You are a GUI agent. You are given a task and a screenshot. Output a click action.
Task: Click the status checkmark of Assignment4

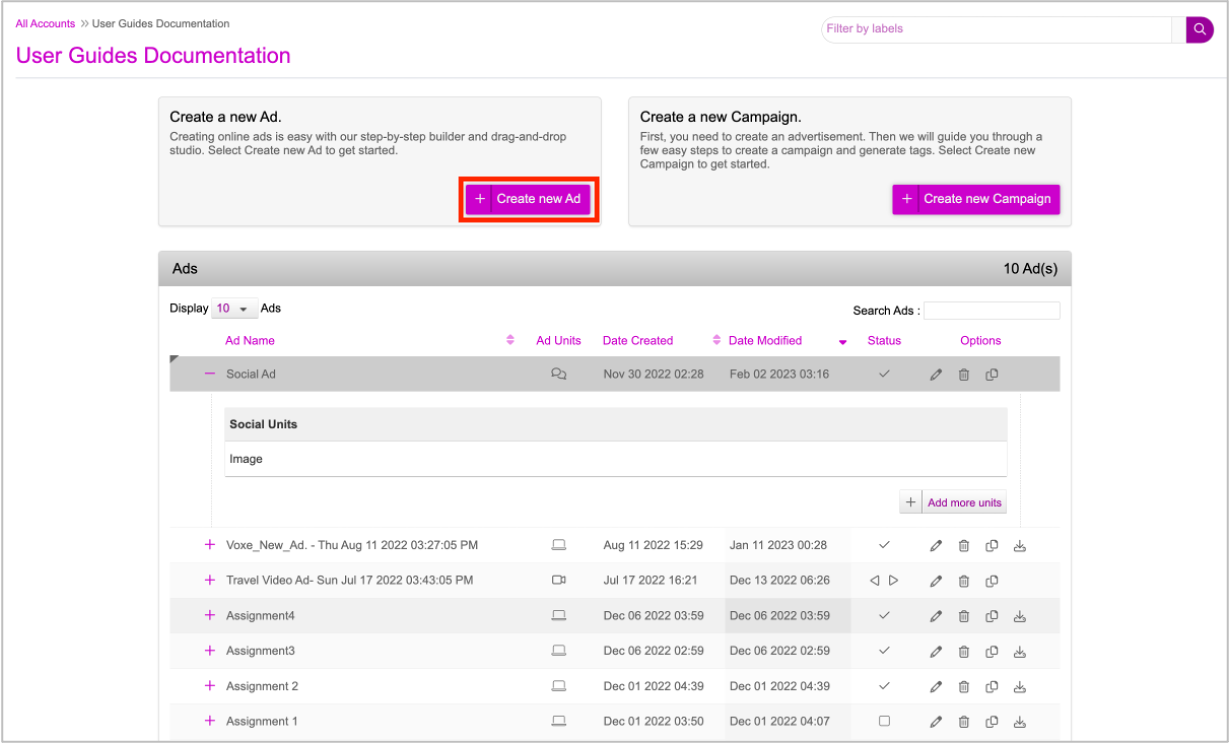884,616
